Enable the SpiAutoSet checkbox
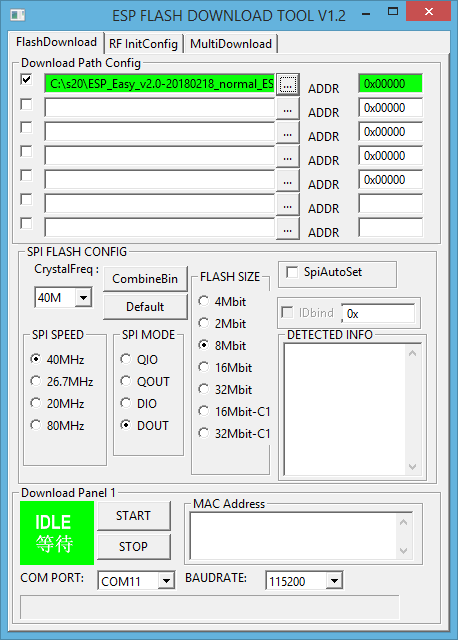 tap(292, 272)
